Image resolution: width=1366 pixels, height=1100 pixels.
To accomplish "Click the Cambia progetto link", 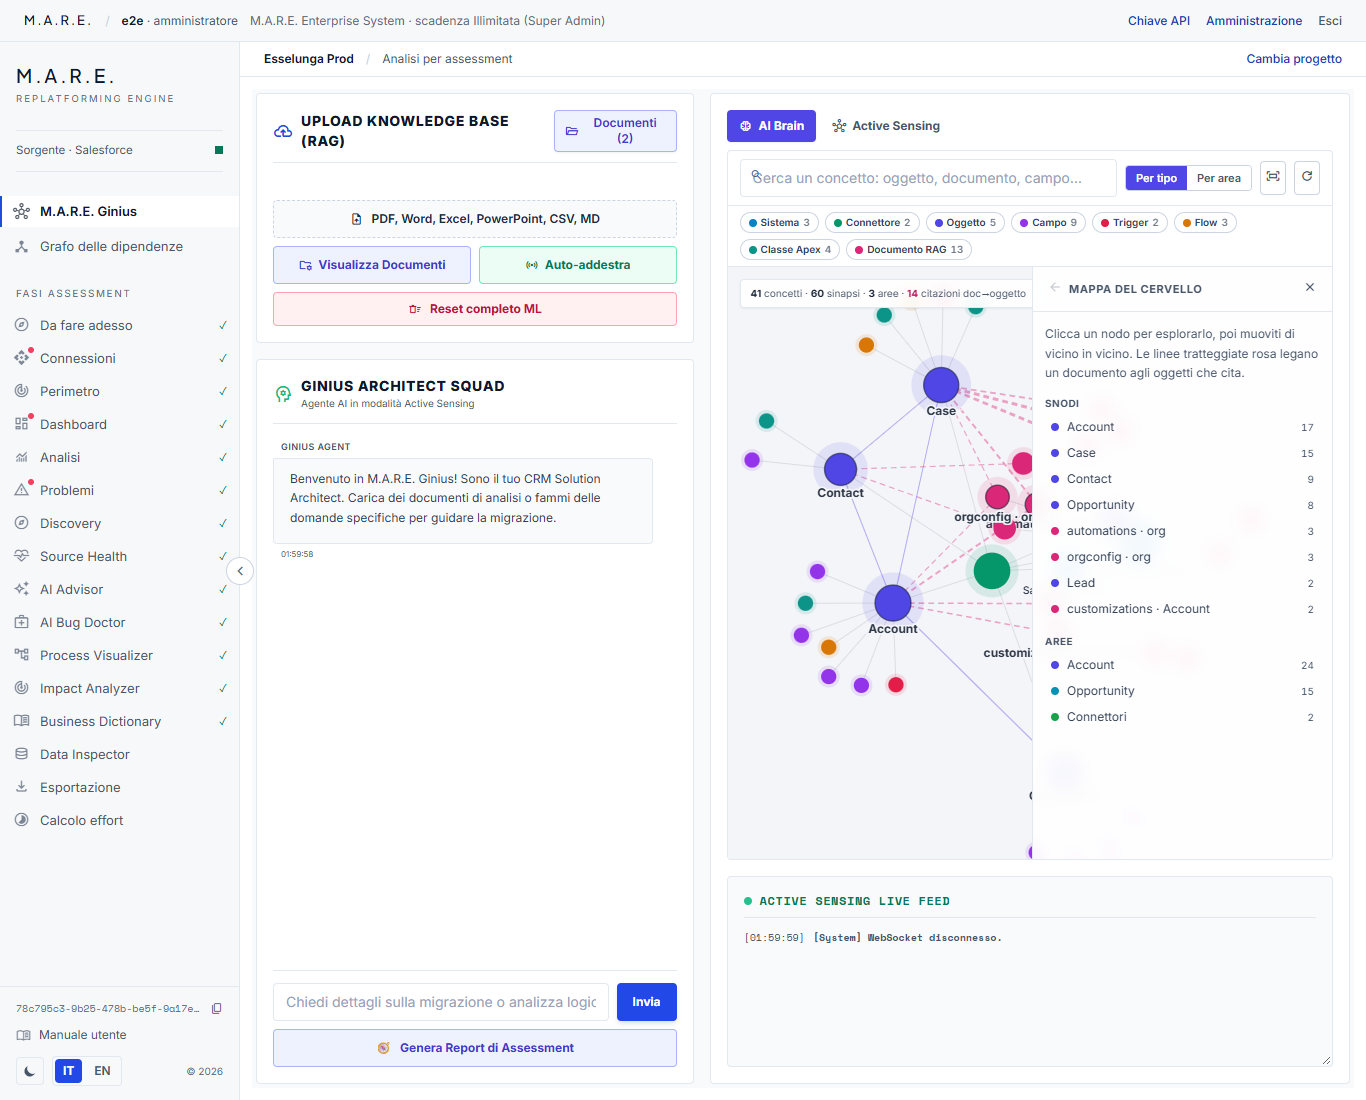I will point(1294,59).
